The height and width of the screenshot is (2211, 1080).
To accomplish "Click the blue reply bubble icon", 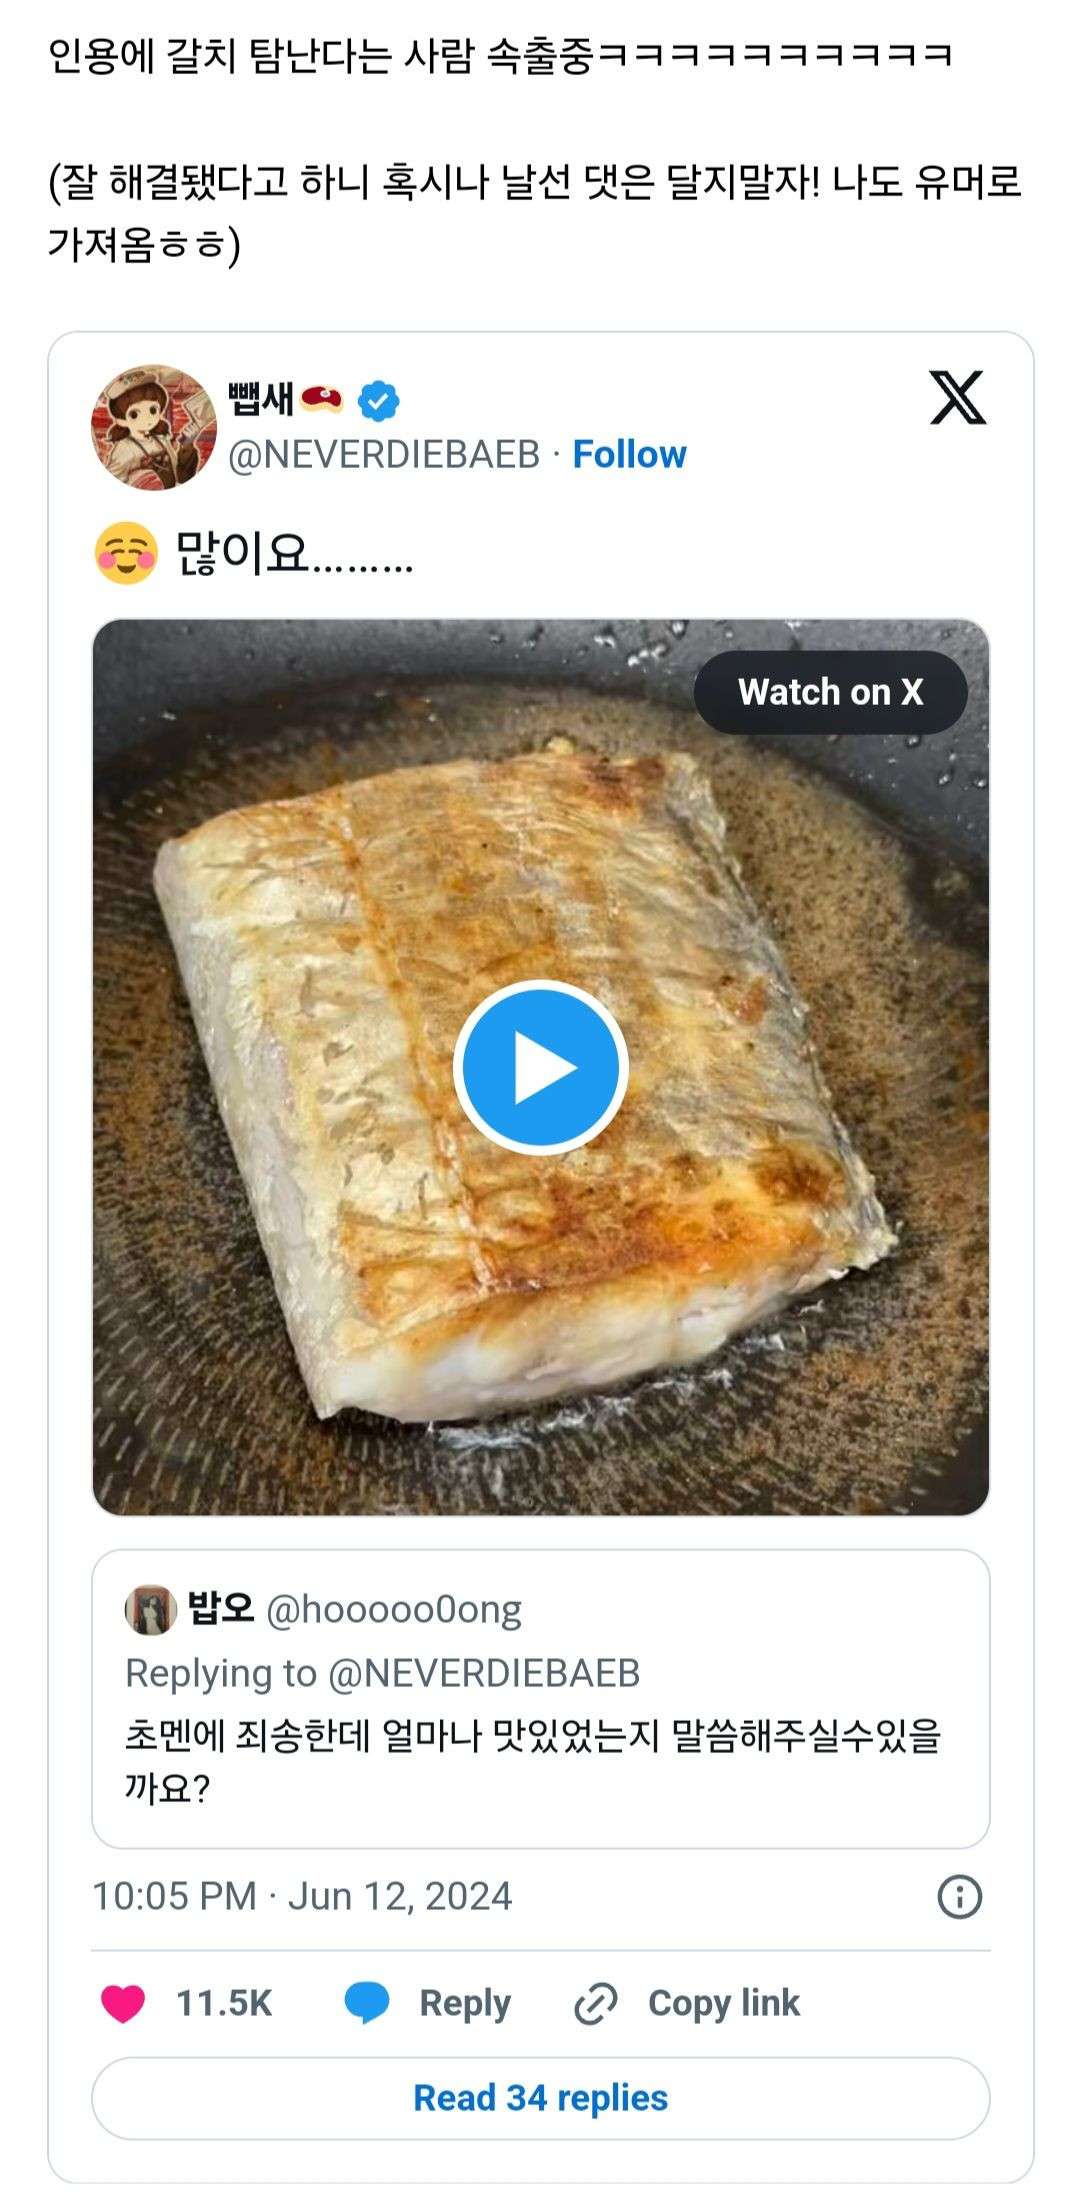I will (367, 2004).
